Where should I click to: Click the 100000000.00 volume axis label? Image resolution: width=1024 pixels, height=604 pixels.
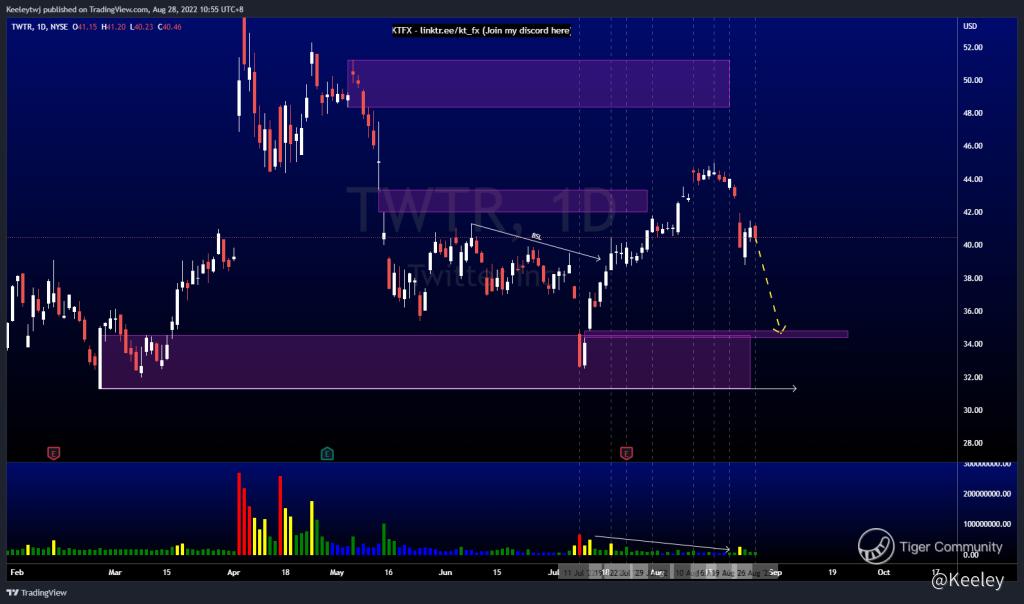click(987, 524)
